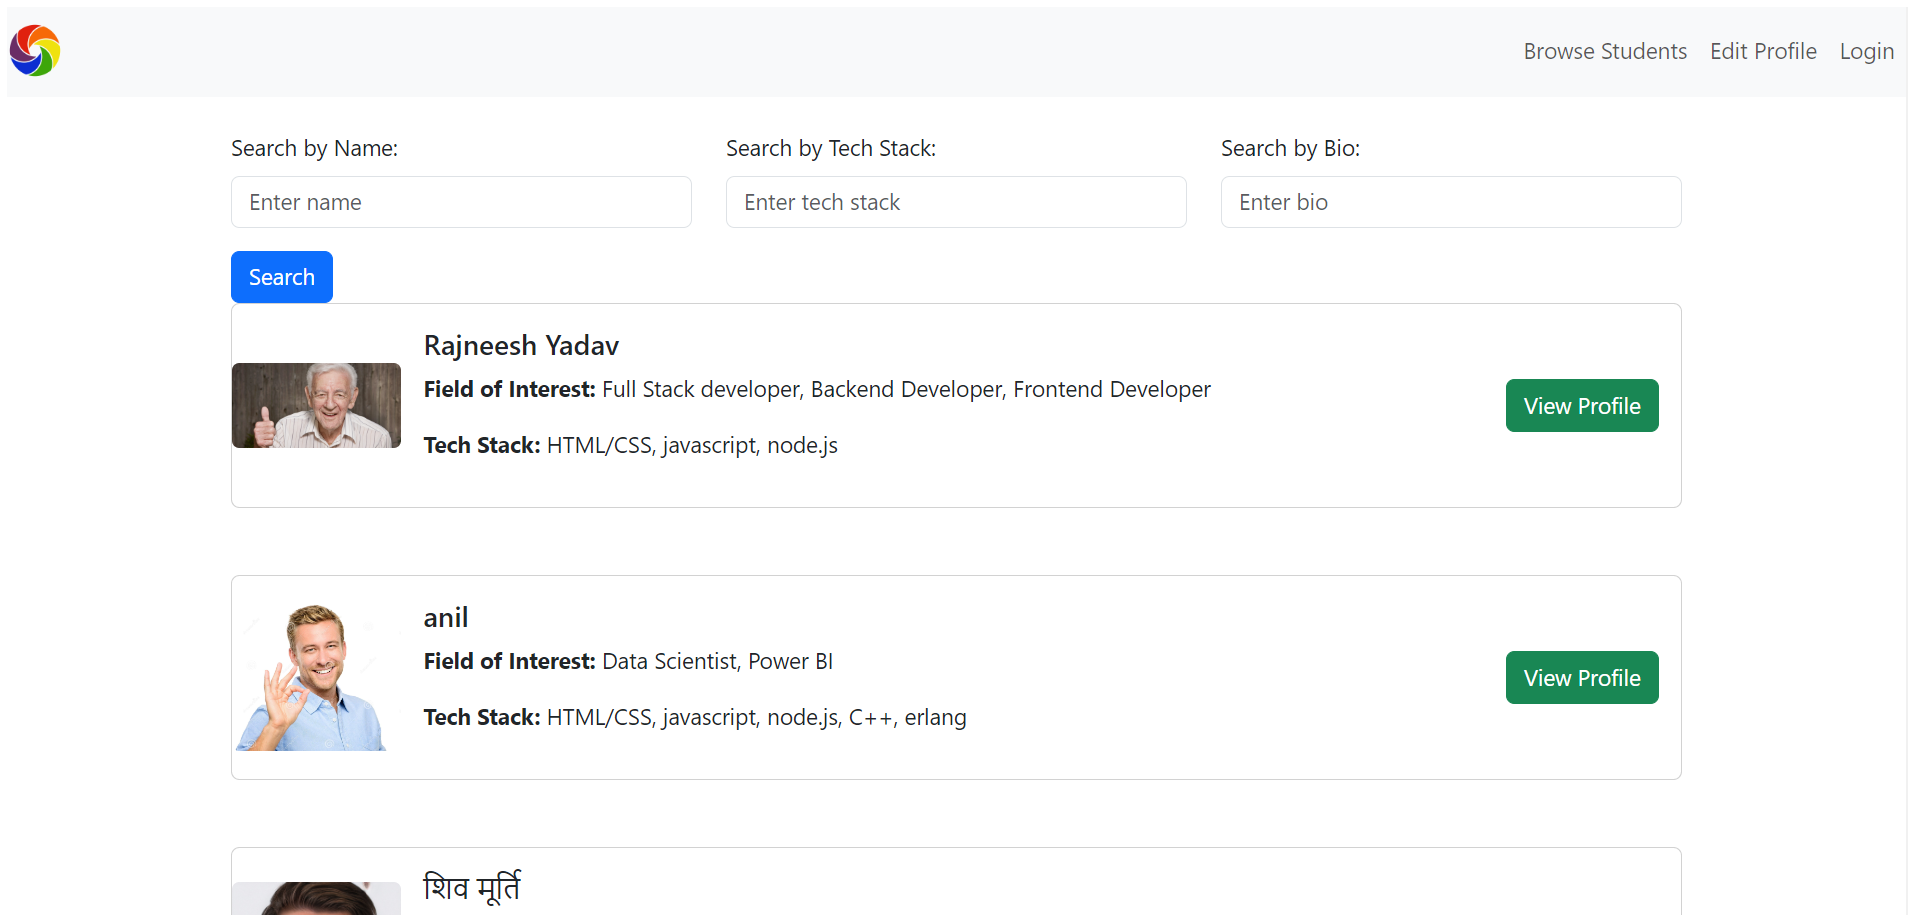Click Rajneesh Yadav's profile photo
Viewport: 1915px width, 922px height.
[x=316, y=405]
